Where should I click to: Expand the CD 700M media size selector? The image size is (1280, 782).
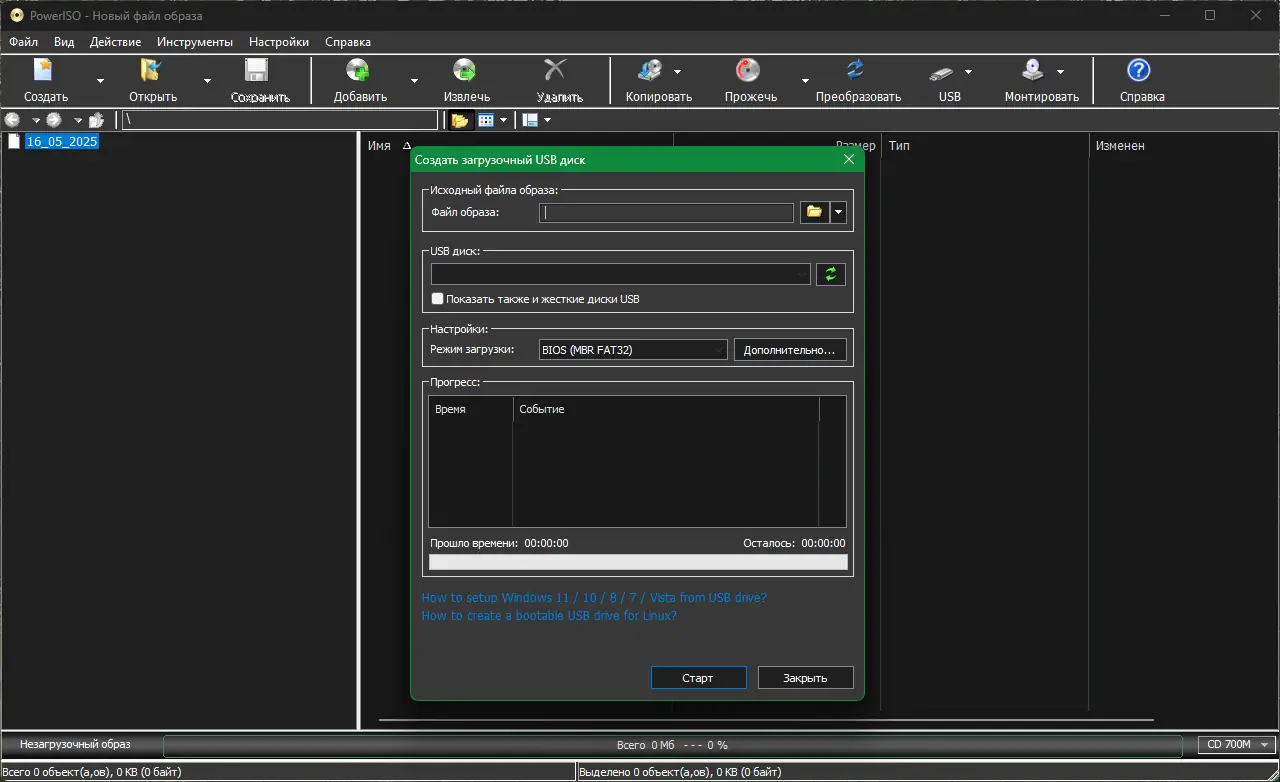pyautogui.click(x=1237, y=745)
